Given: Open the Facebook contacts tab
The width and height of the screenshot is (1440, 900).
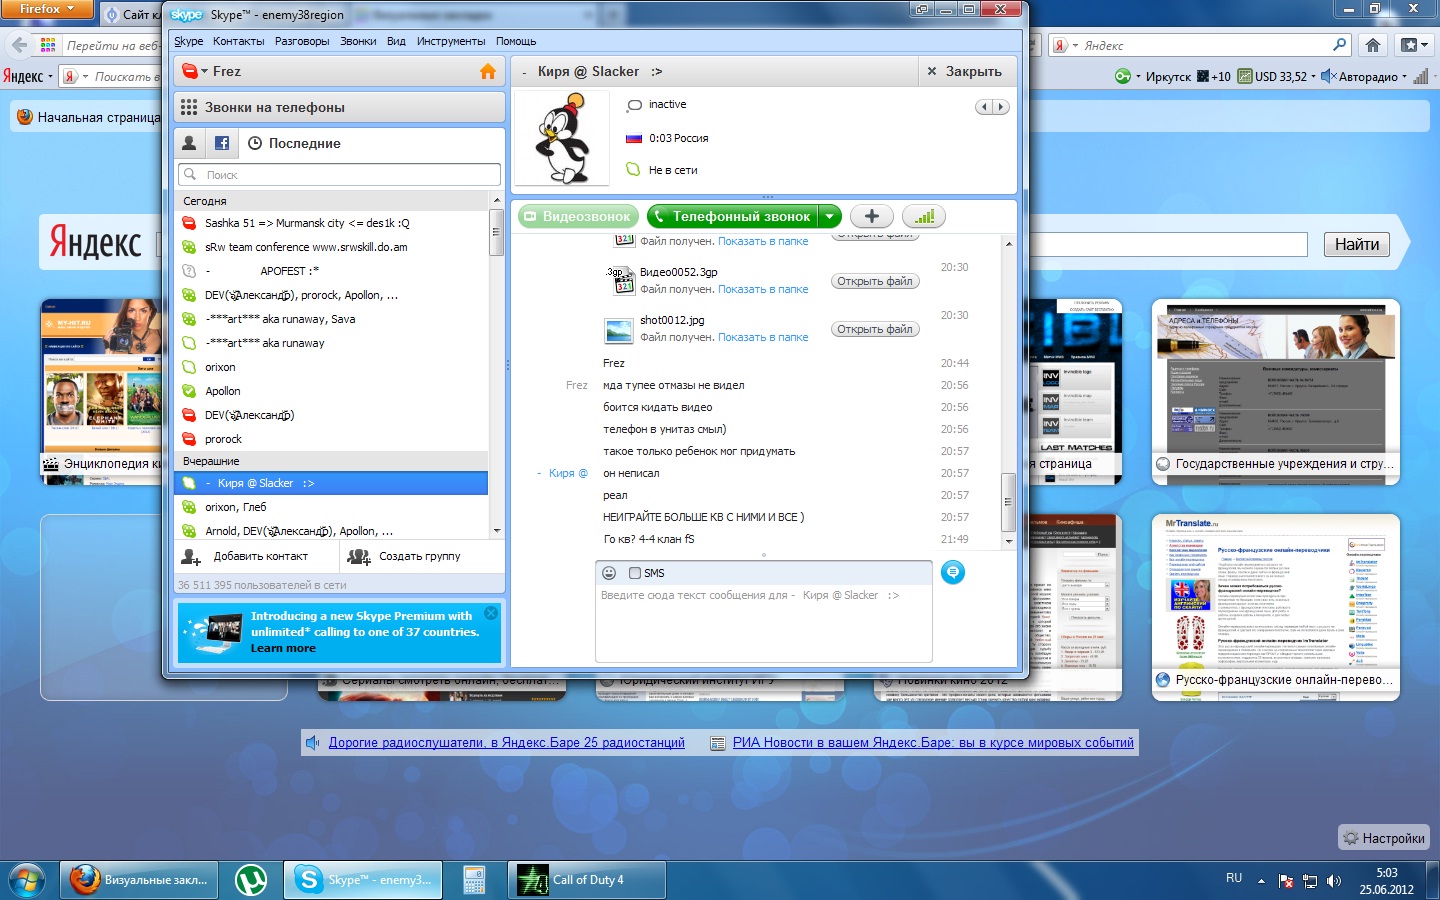Looking at the screenshot, I should point(222,143).
